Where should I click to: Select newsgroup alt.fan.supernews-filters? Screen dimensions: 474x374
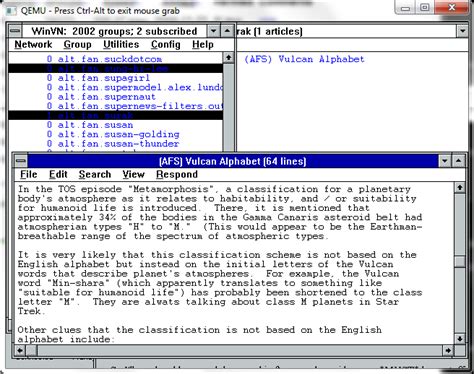click(x=115, y=106)
